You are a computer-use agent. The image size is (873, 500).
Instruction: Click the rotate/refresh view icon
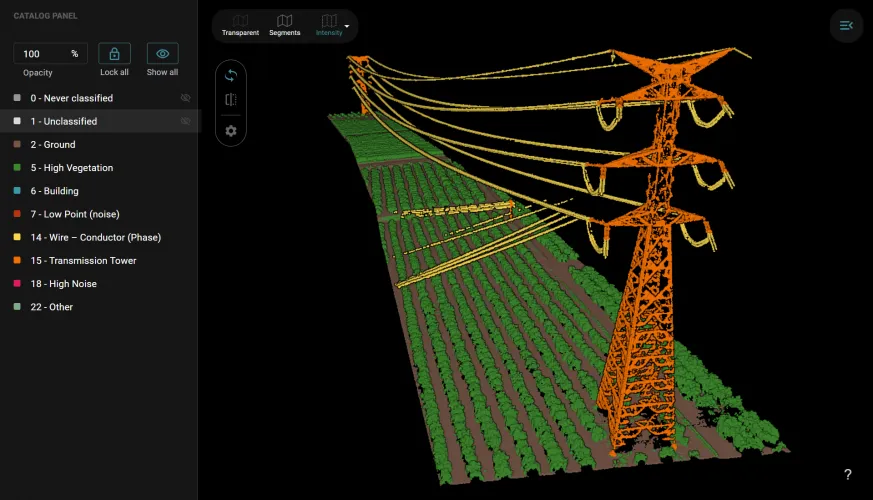point(231,75)
